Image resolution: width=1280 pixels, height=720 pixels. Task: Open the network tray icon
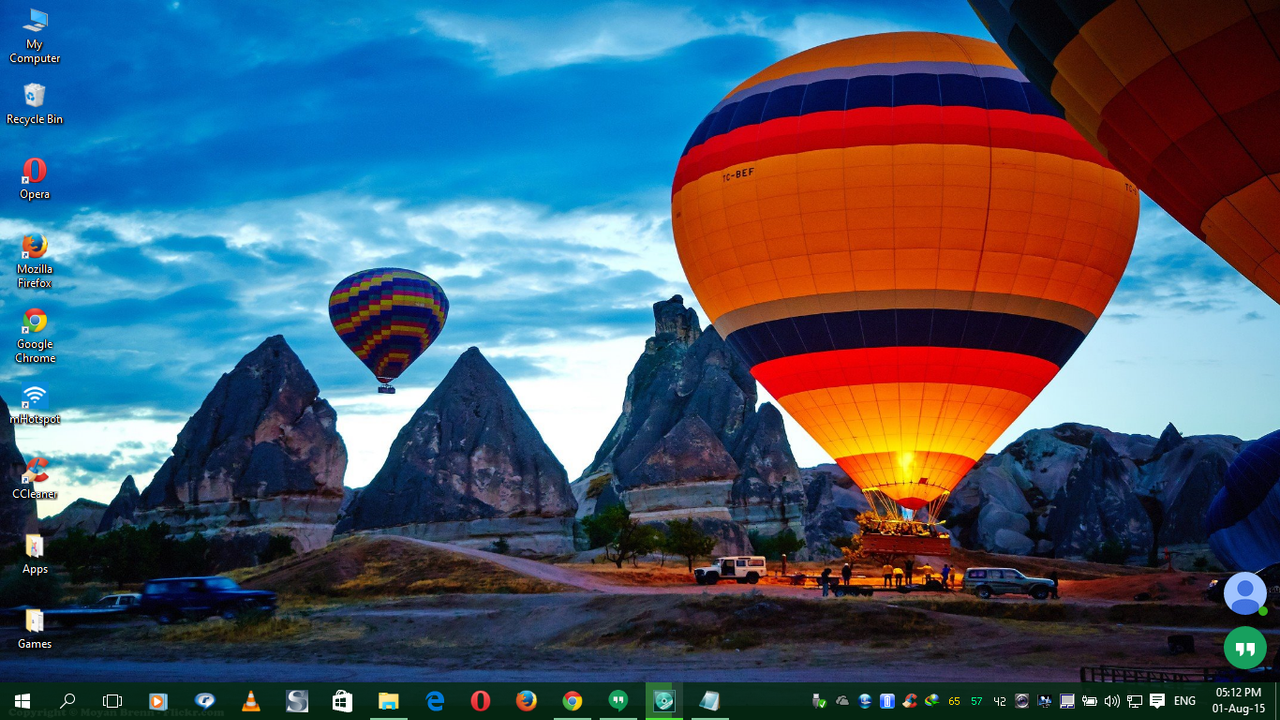1134,701
